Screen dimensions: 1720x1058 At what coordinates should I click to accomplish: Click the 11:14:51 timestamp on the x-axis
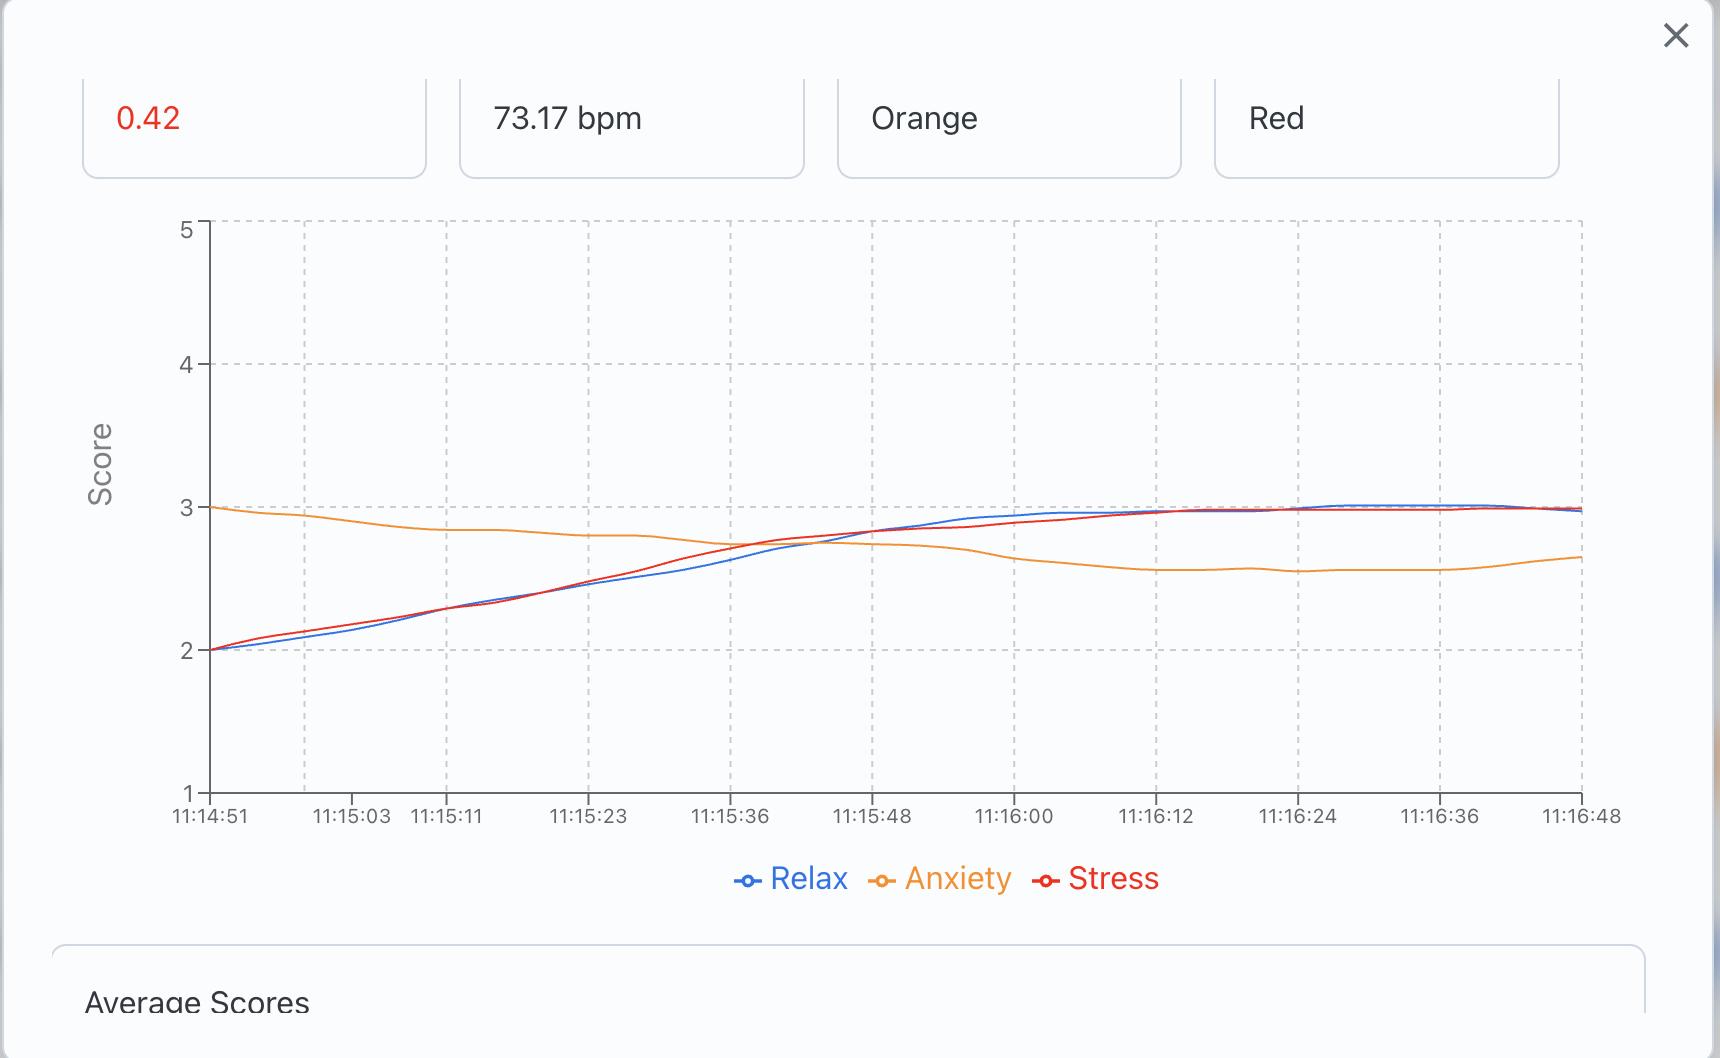pyautogui.click(x=210, y=816)
